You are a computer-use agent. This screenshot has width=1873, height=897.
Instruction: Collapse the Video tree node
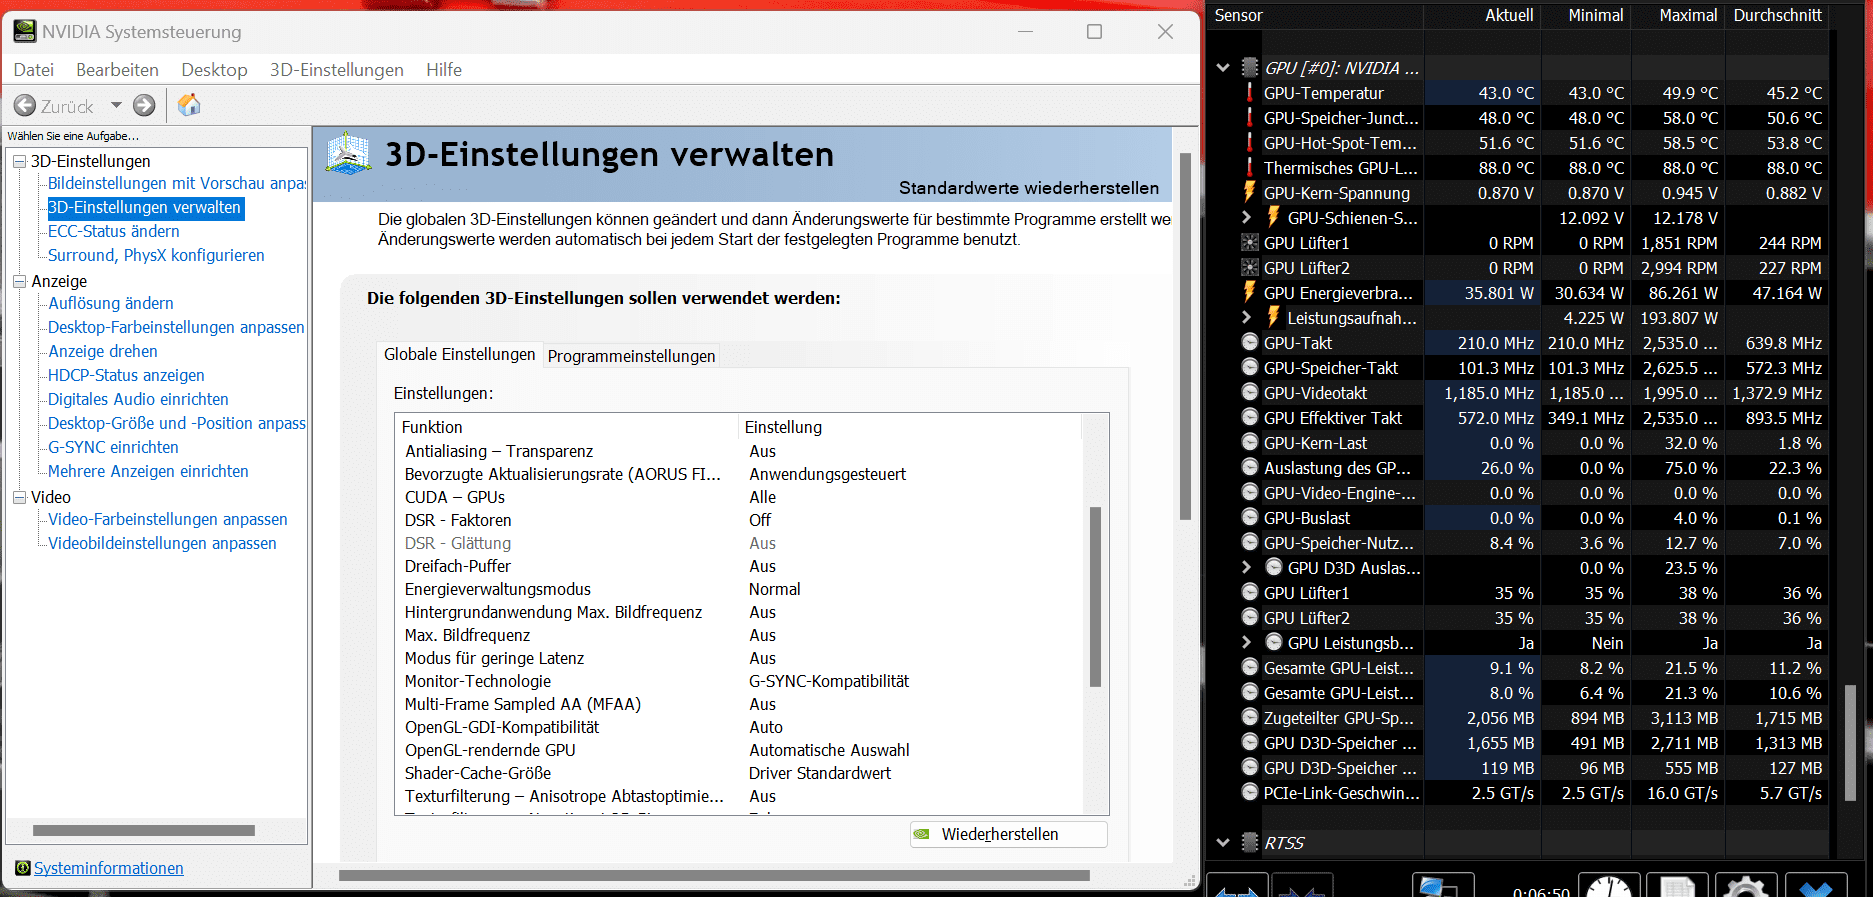click(19, 497)
